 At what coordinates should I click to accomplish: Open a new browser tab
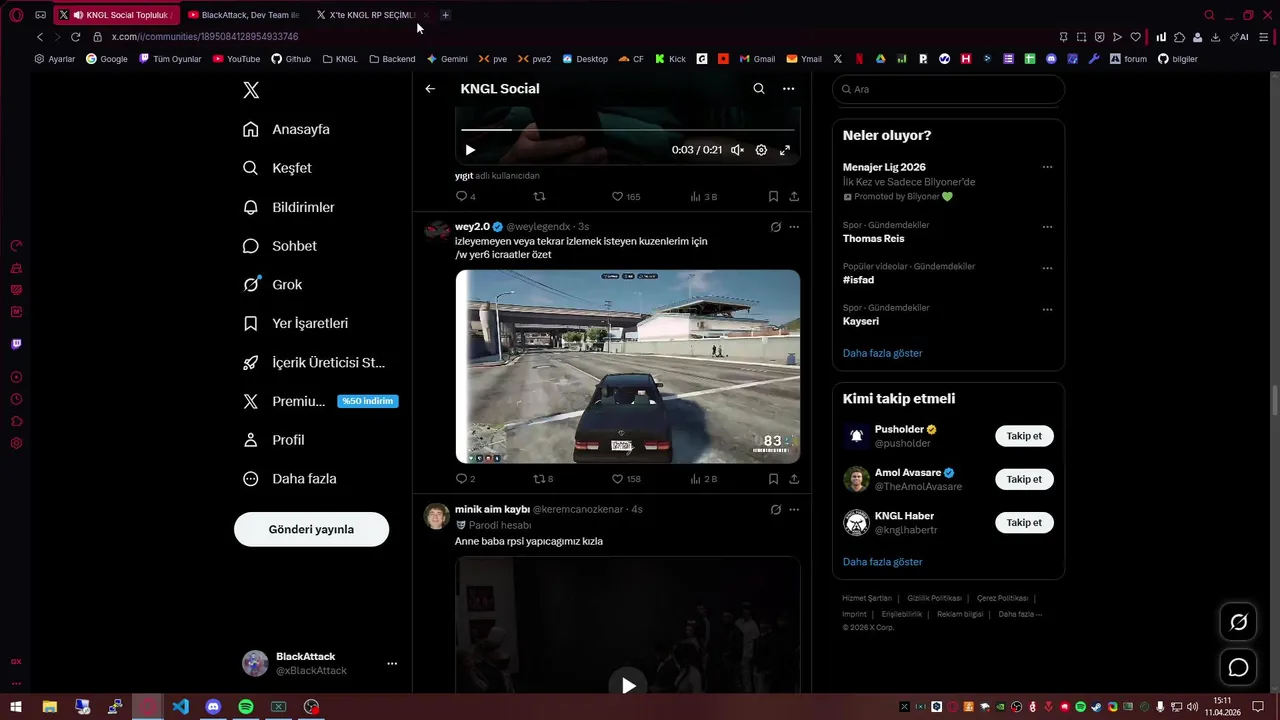click(445, 15)
